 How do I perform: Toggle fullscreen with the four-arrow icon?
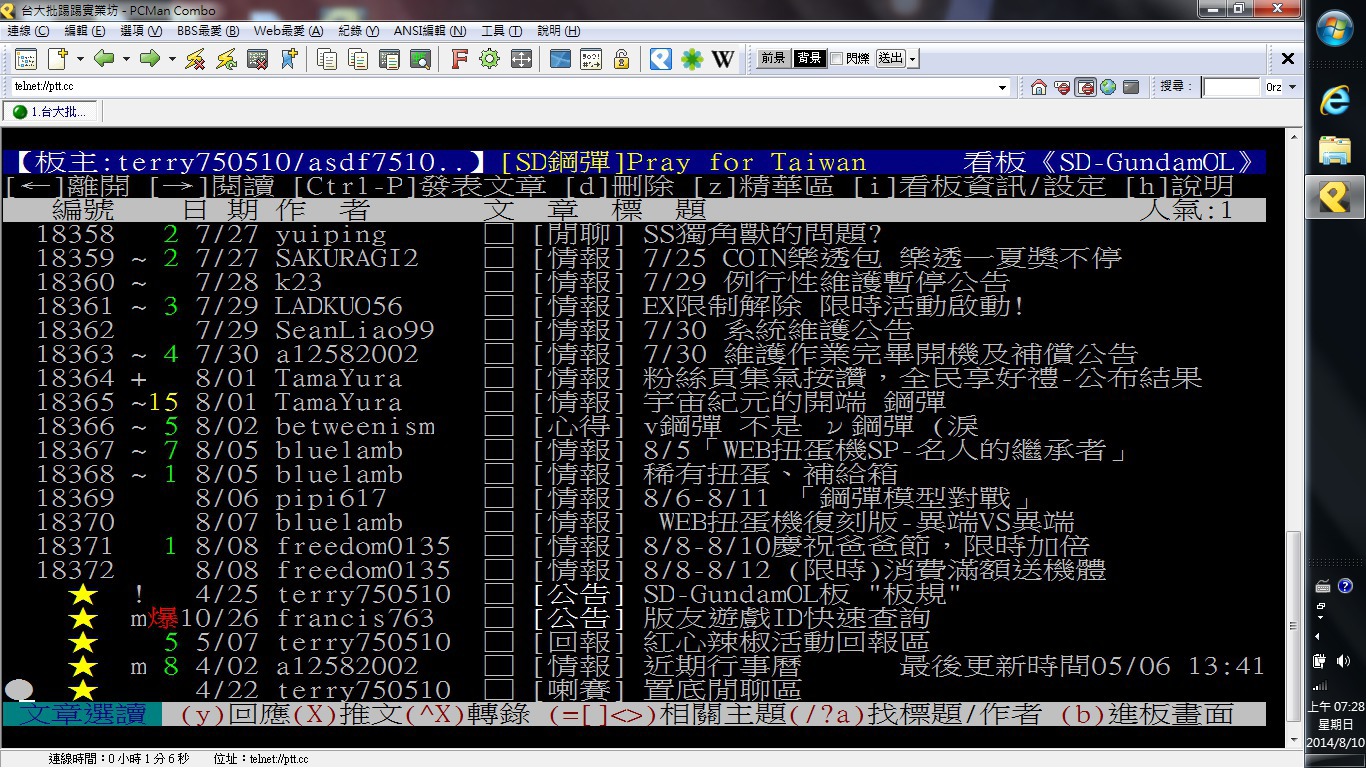pos(520,59)
